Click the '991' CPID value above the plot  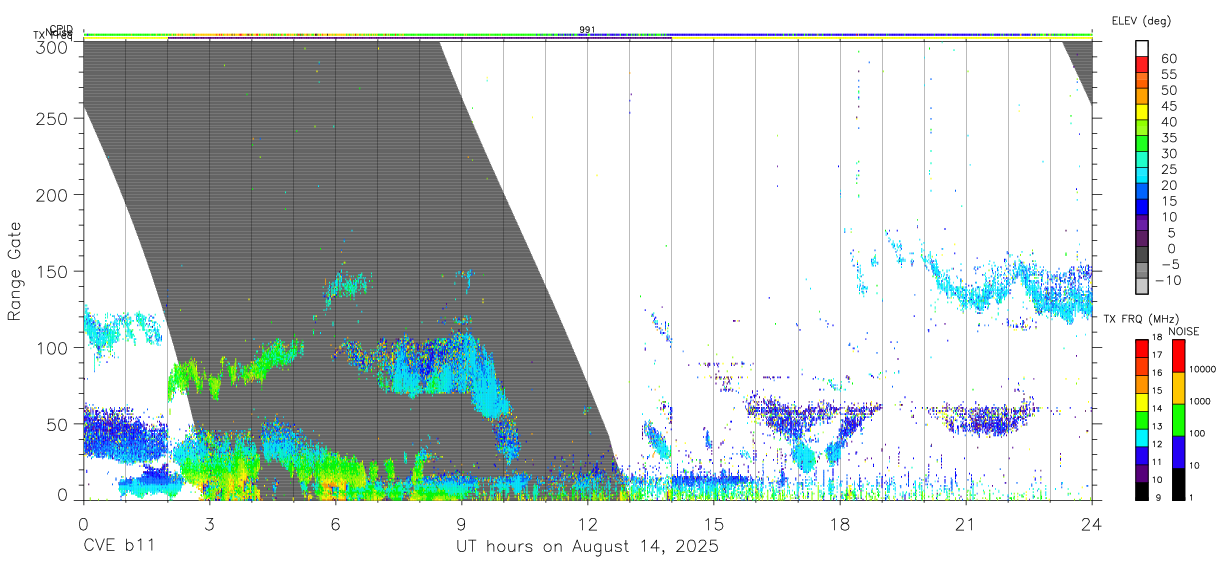[x=587, y=30]
